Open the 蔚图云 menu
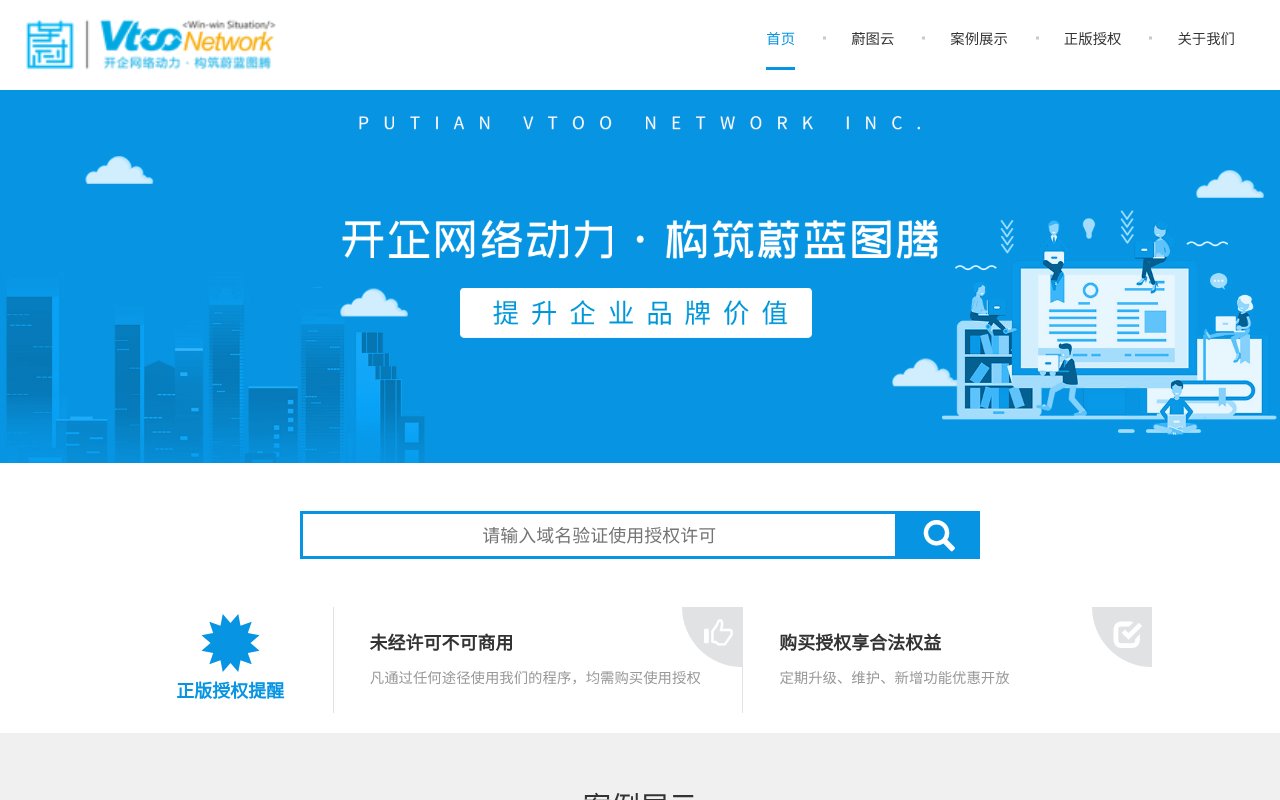 point(872,38)
